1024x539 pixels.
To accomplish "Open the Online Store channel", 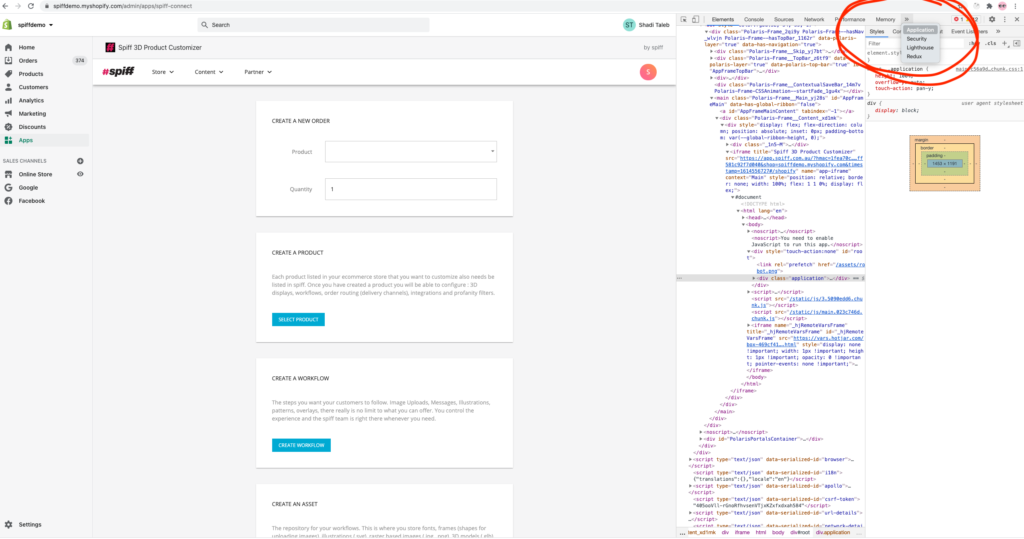I will pyautogui.click(x=35, y=174).
